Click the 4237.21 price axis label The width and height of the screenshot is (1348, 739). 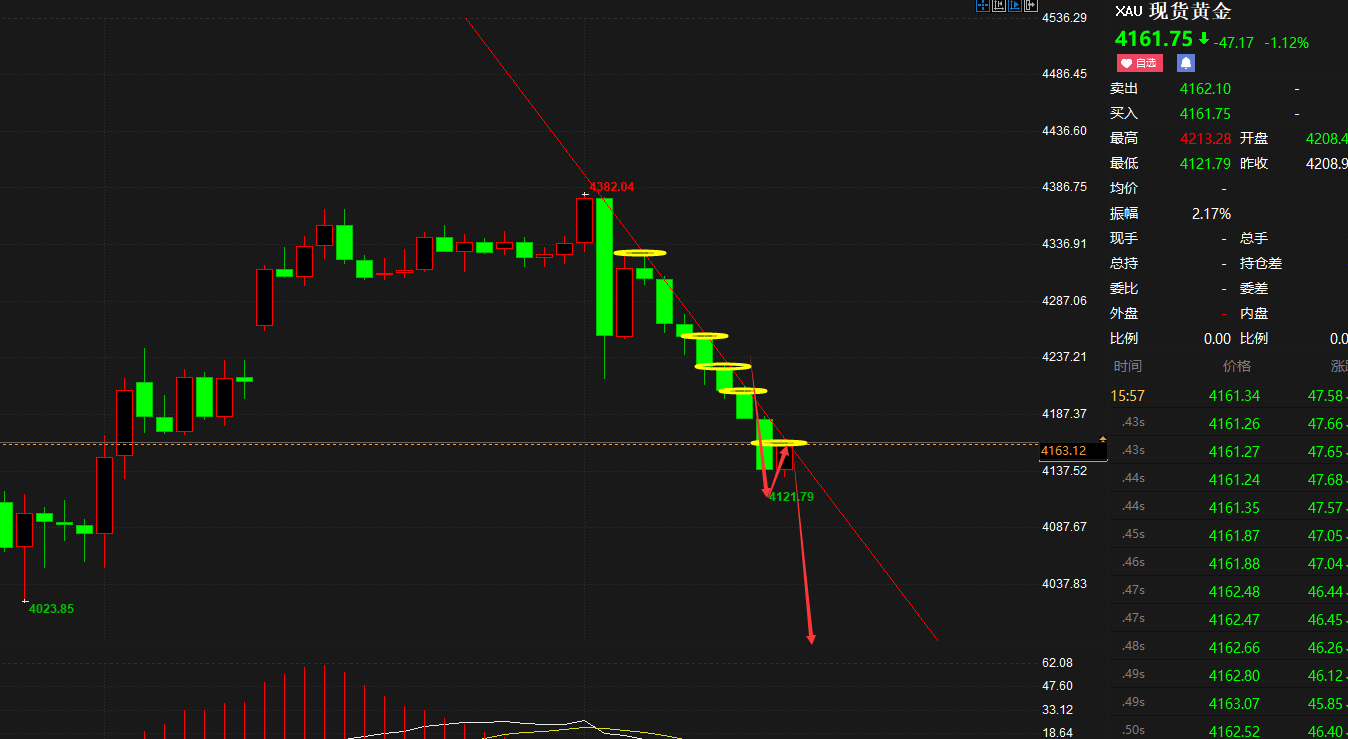tap(1064, 357)
